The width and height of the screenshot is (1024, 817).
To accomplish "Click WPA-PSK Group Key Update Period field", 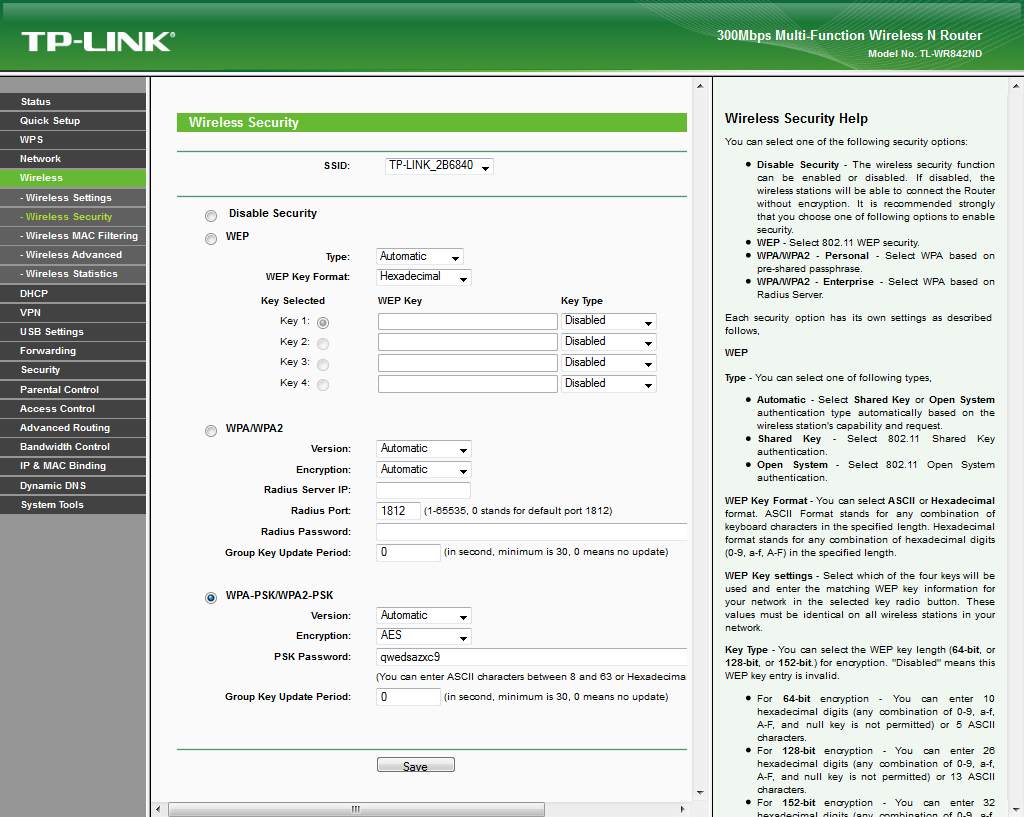I will click(409, 697).
